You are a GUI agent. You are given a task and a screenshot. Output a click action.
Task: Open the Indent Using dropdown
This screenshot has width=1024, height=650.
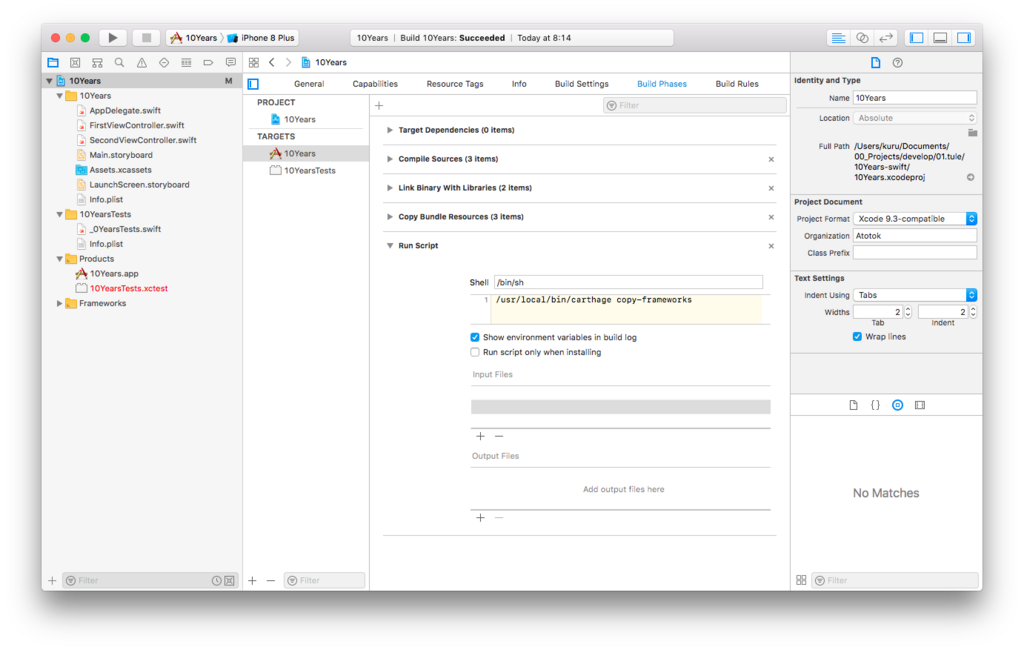915,295
